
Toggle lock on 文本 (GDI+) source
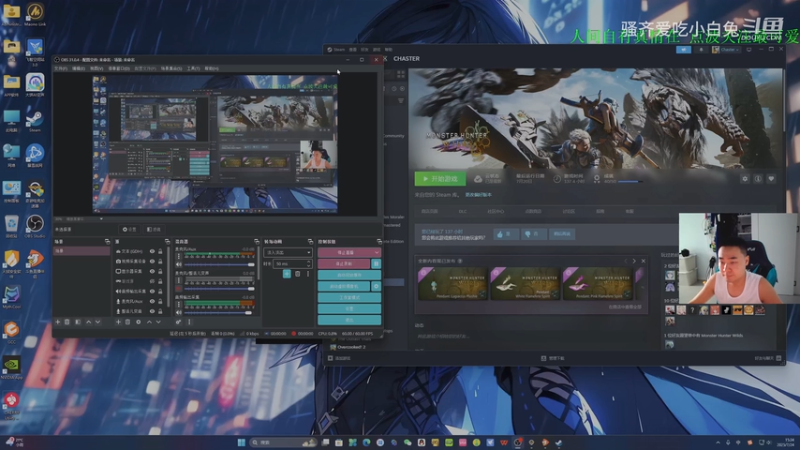[x=160, y=252]
